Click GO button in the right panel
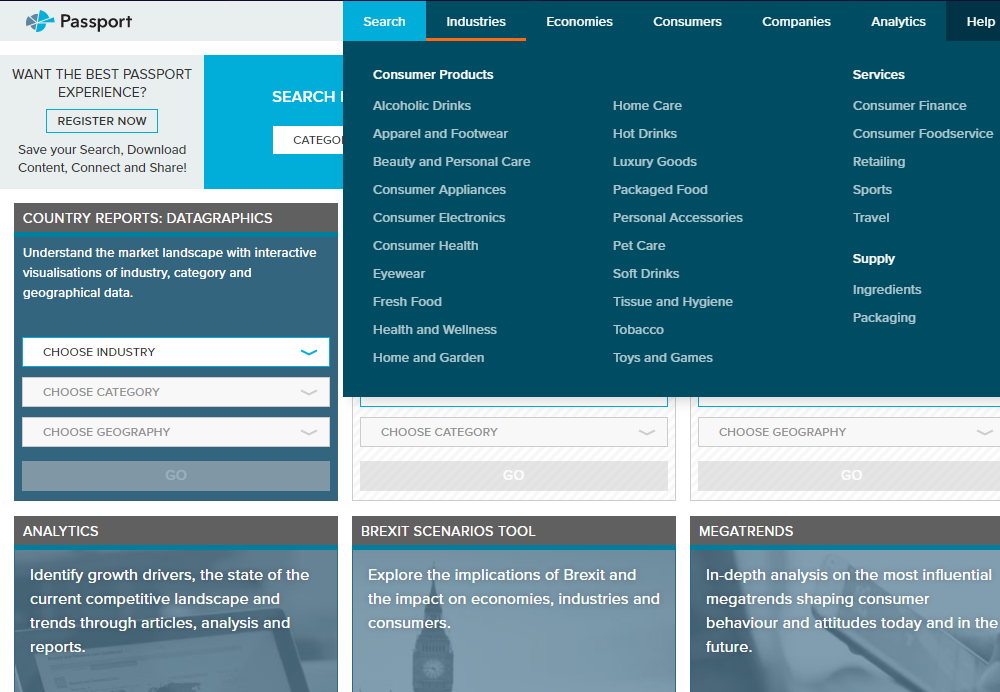1000x692 pixels. click(849, 475)
